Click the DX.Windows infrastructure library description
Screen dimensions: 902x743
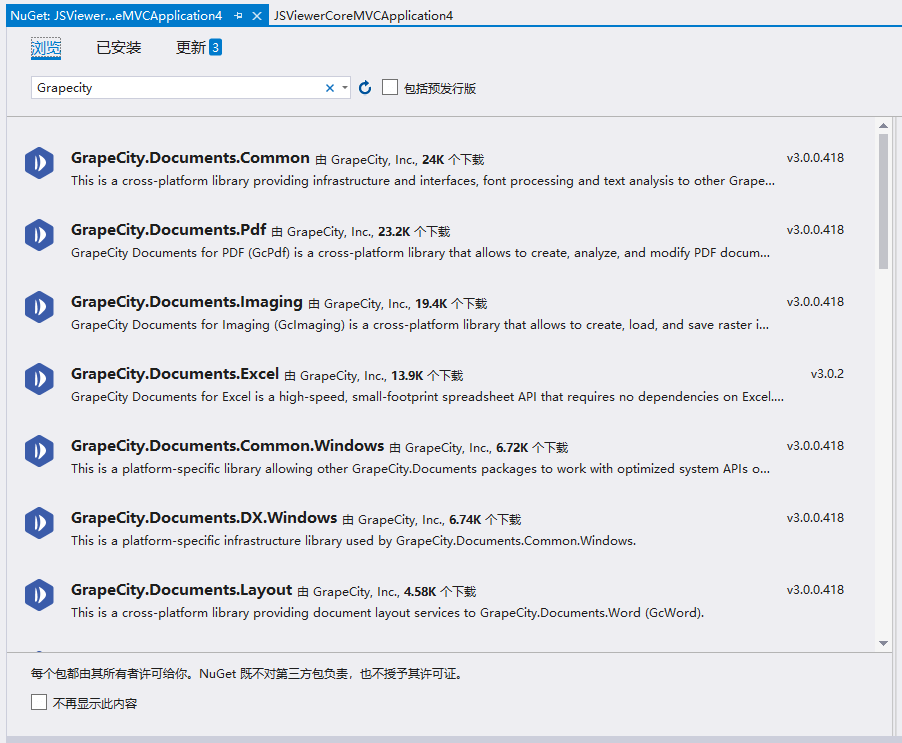tap(354, 541)
